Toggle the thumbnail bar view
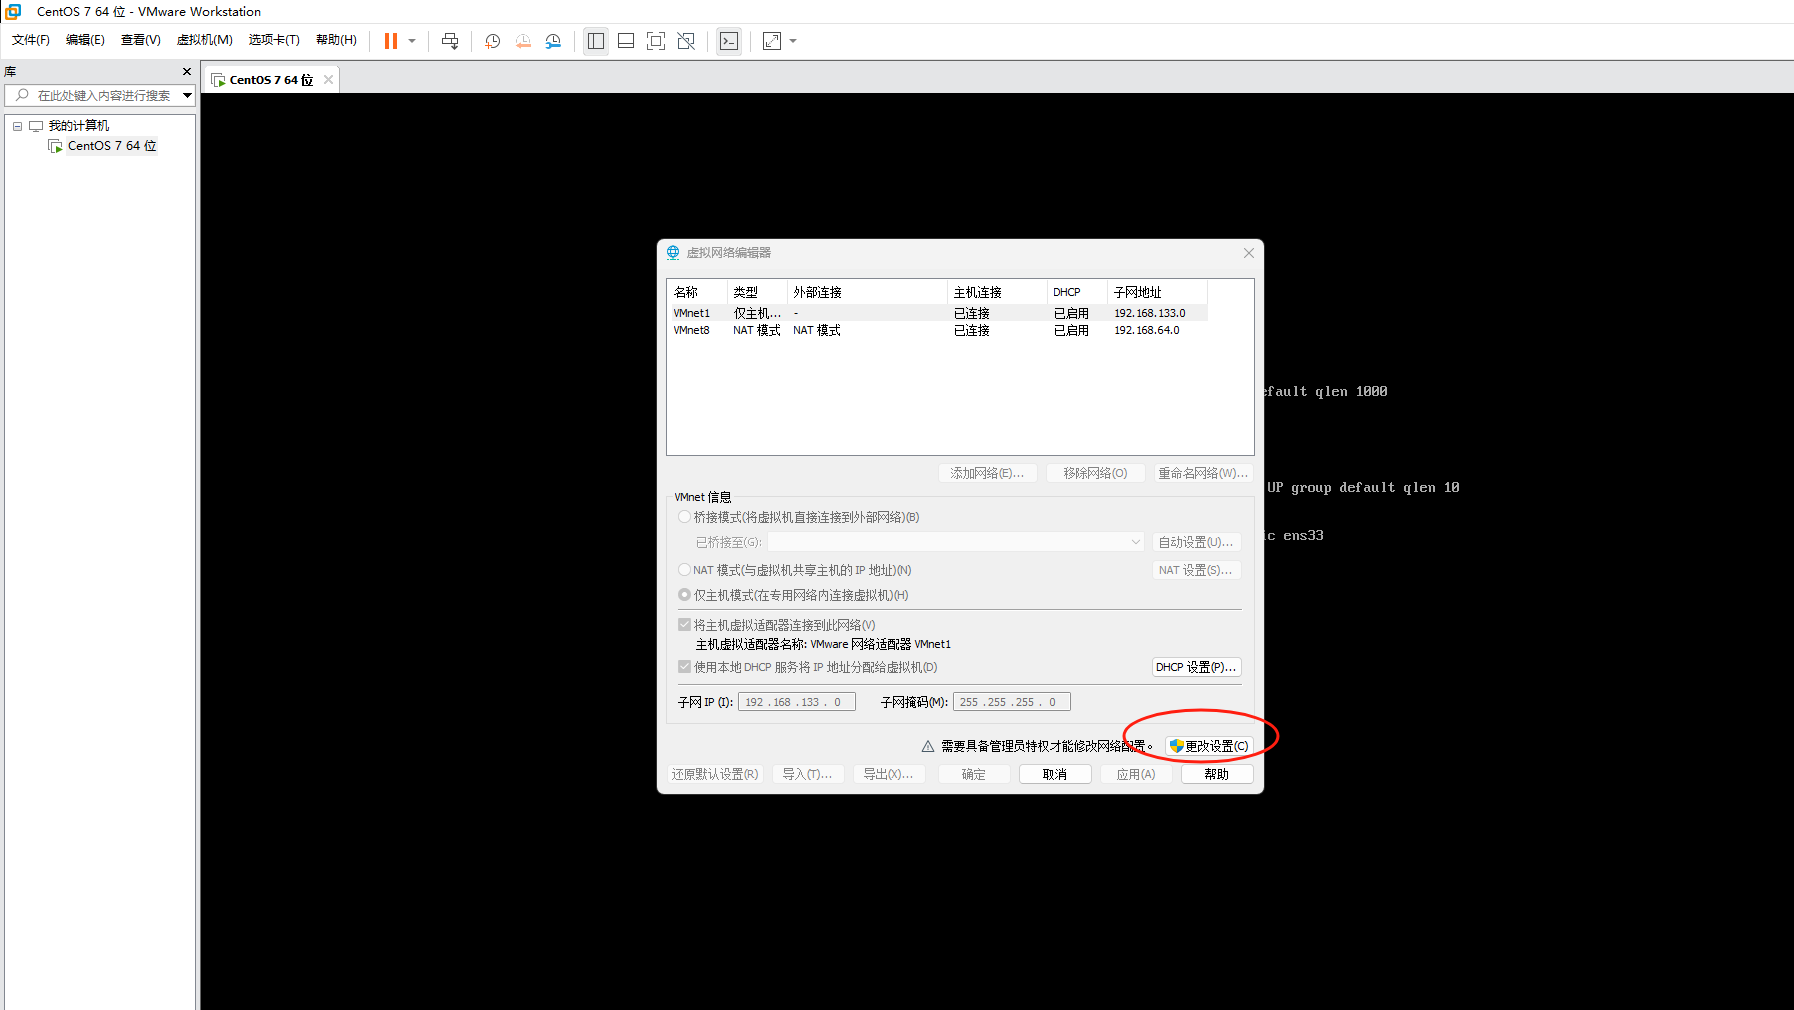The image size is (1794, 1010). pos(626,41)
